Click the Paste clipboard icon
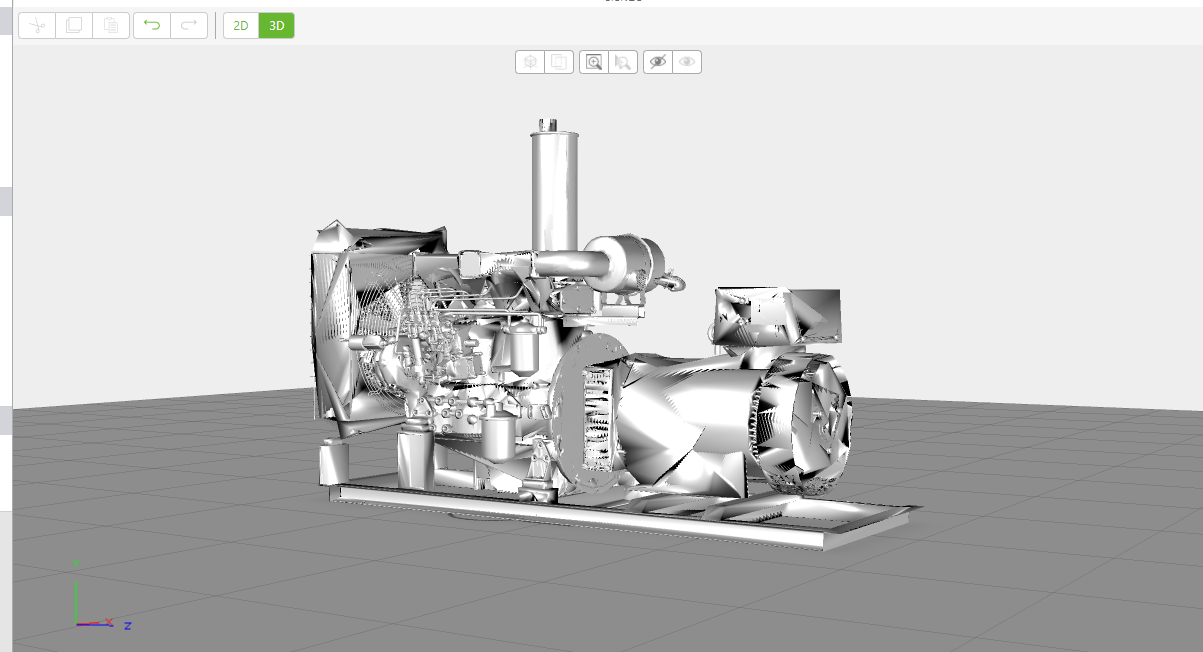Viewport: 1203px width, 652px height. [111, 25]
